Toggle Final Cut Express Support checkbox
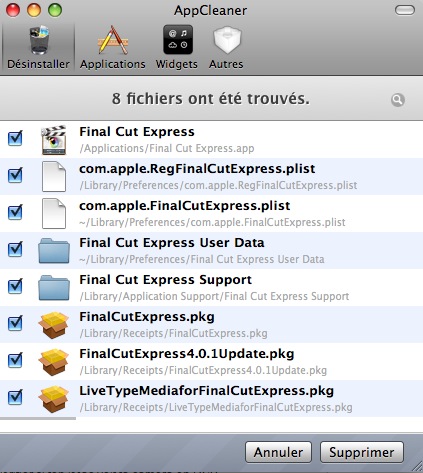This screenshot has height=473, width=423. (15, 286)
